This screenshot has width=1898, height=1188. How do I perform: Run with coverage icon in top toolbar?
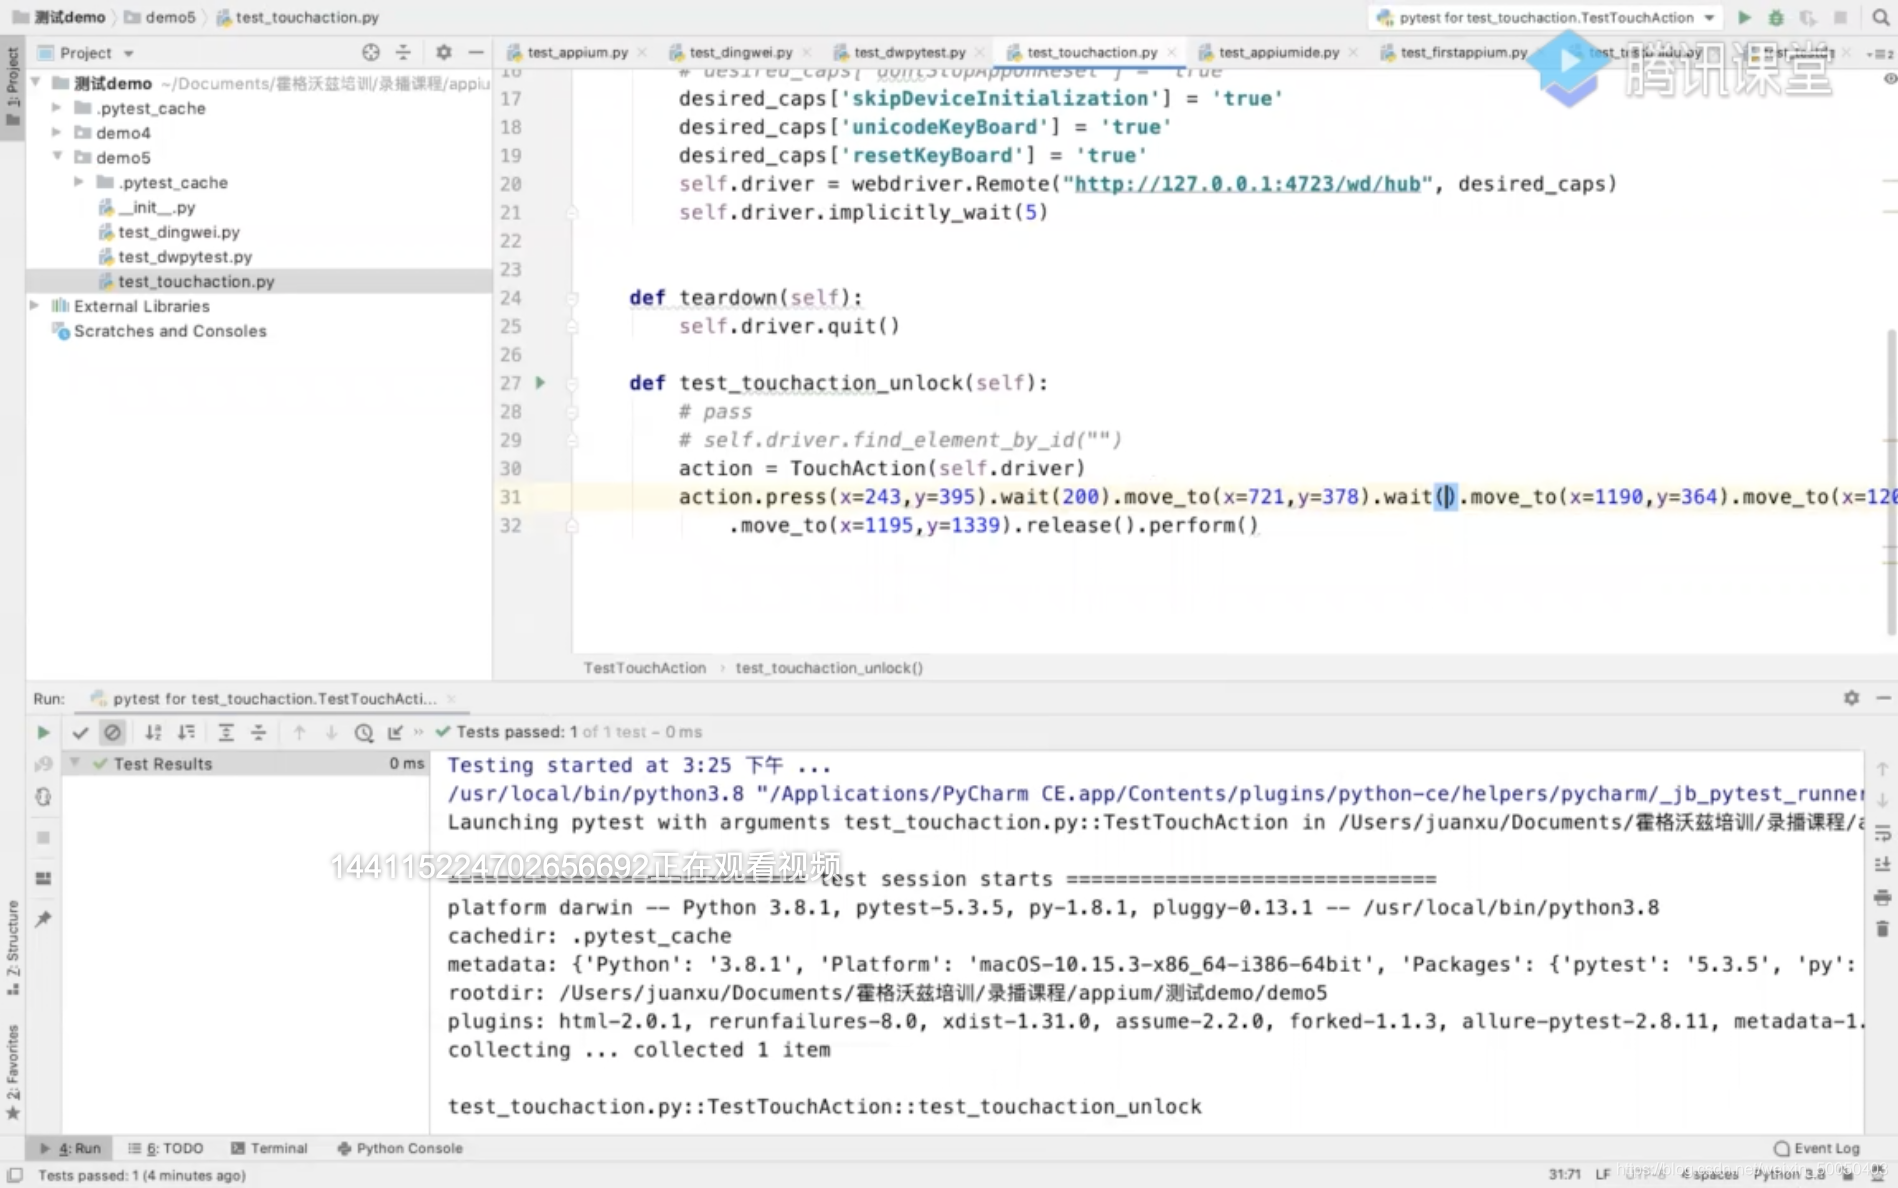(x=1808, y=17)
